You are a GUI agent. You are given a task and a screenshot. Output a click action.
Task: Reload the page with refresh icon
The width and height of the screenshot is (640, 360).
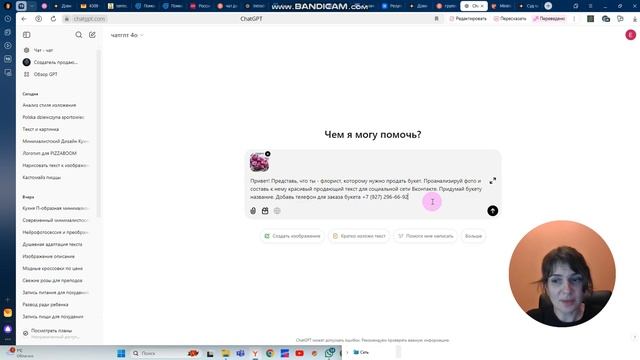pos(53,19)
